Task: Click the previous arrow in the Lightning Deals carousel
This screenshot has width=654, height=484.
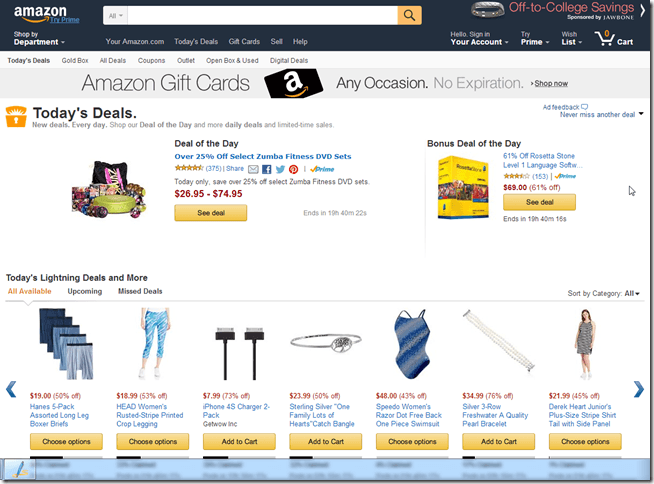Action: pos(11,389)
